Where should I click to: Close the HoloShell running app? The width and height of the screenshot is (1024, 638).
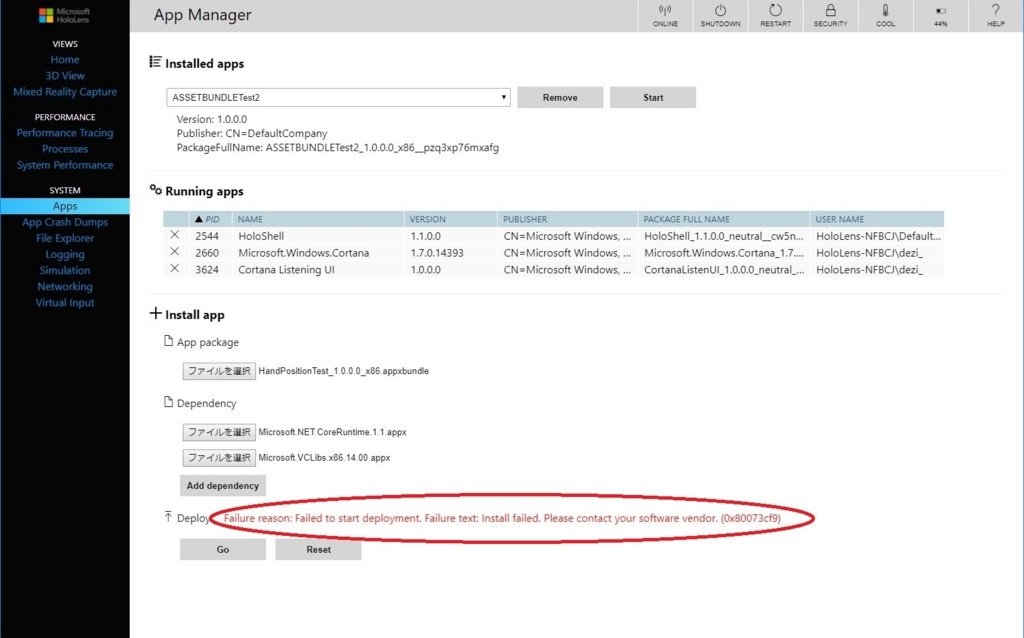click(174, 235)
